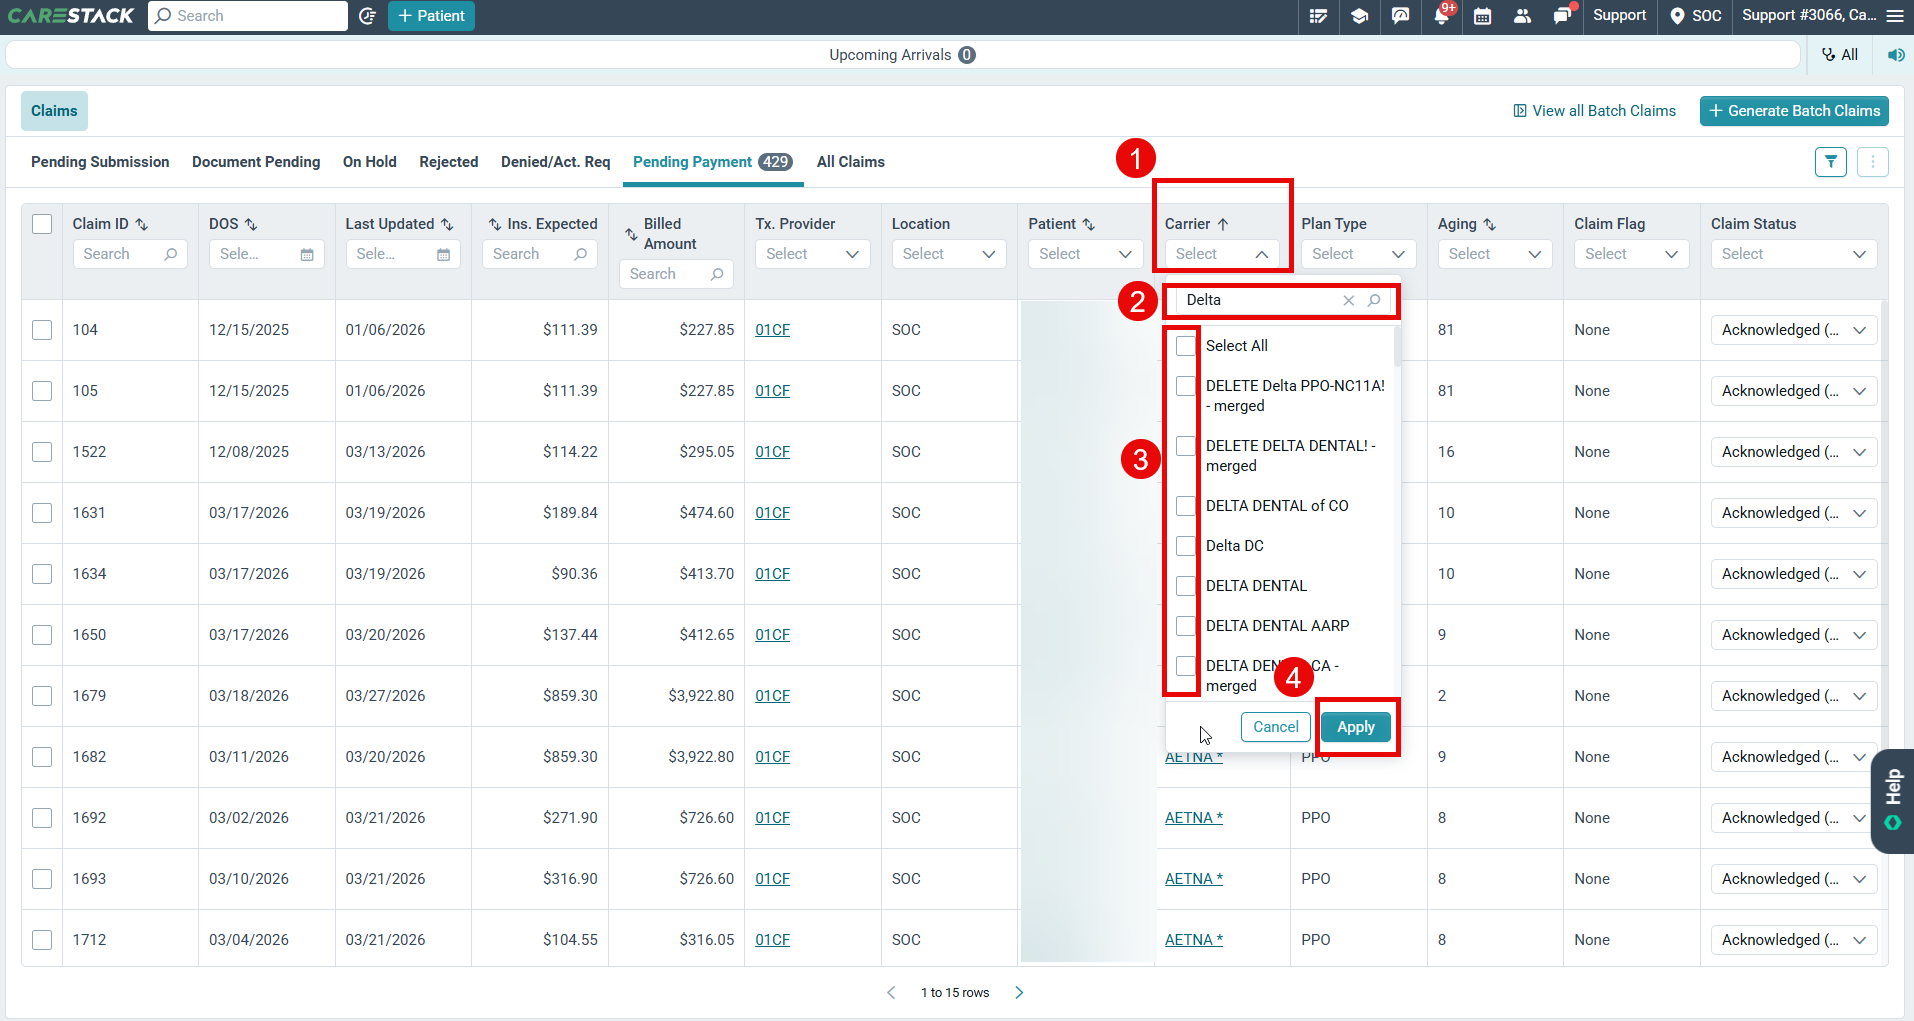
Task: Check the Select All carrier checkbox
Action: [1186, 346]
